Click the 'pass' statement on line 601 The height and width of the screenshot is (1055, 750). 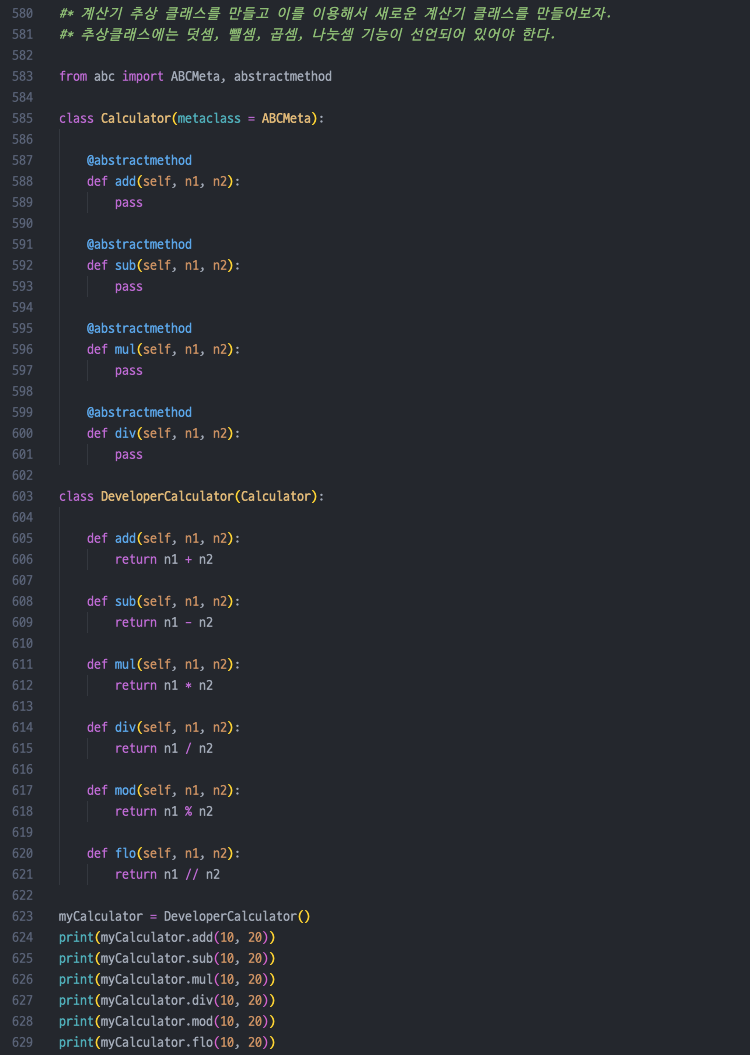pos(128,455)
